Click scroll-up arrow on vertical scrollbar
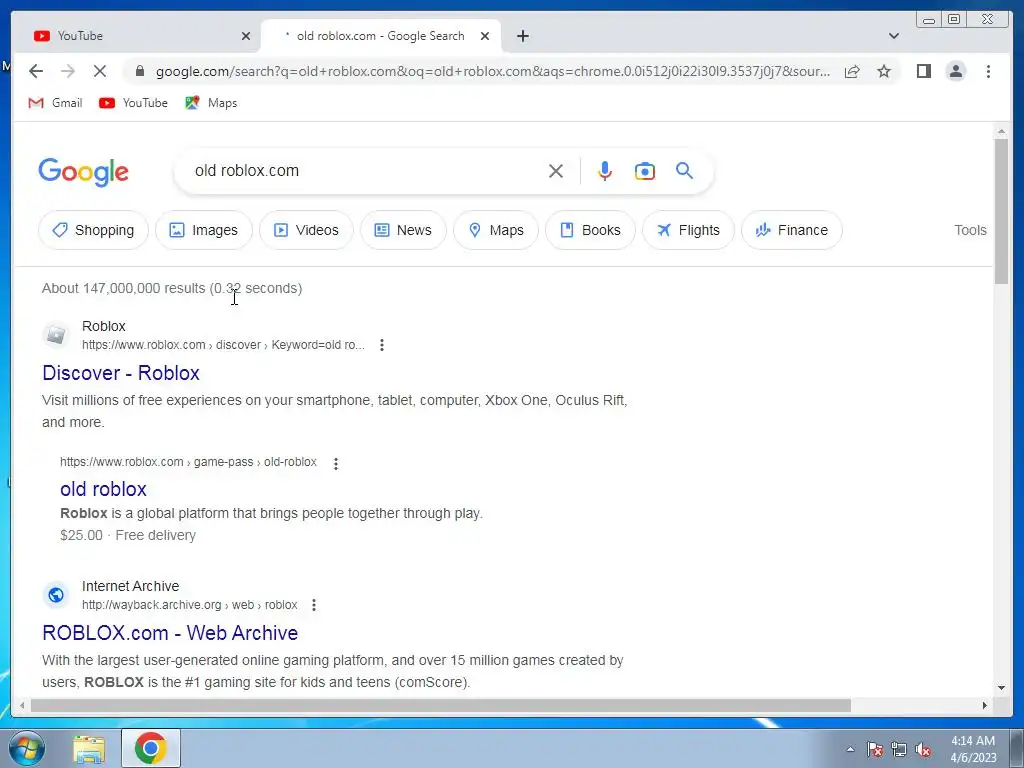 [x=1001, y=132]
